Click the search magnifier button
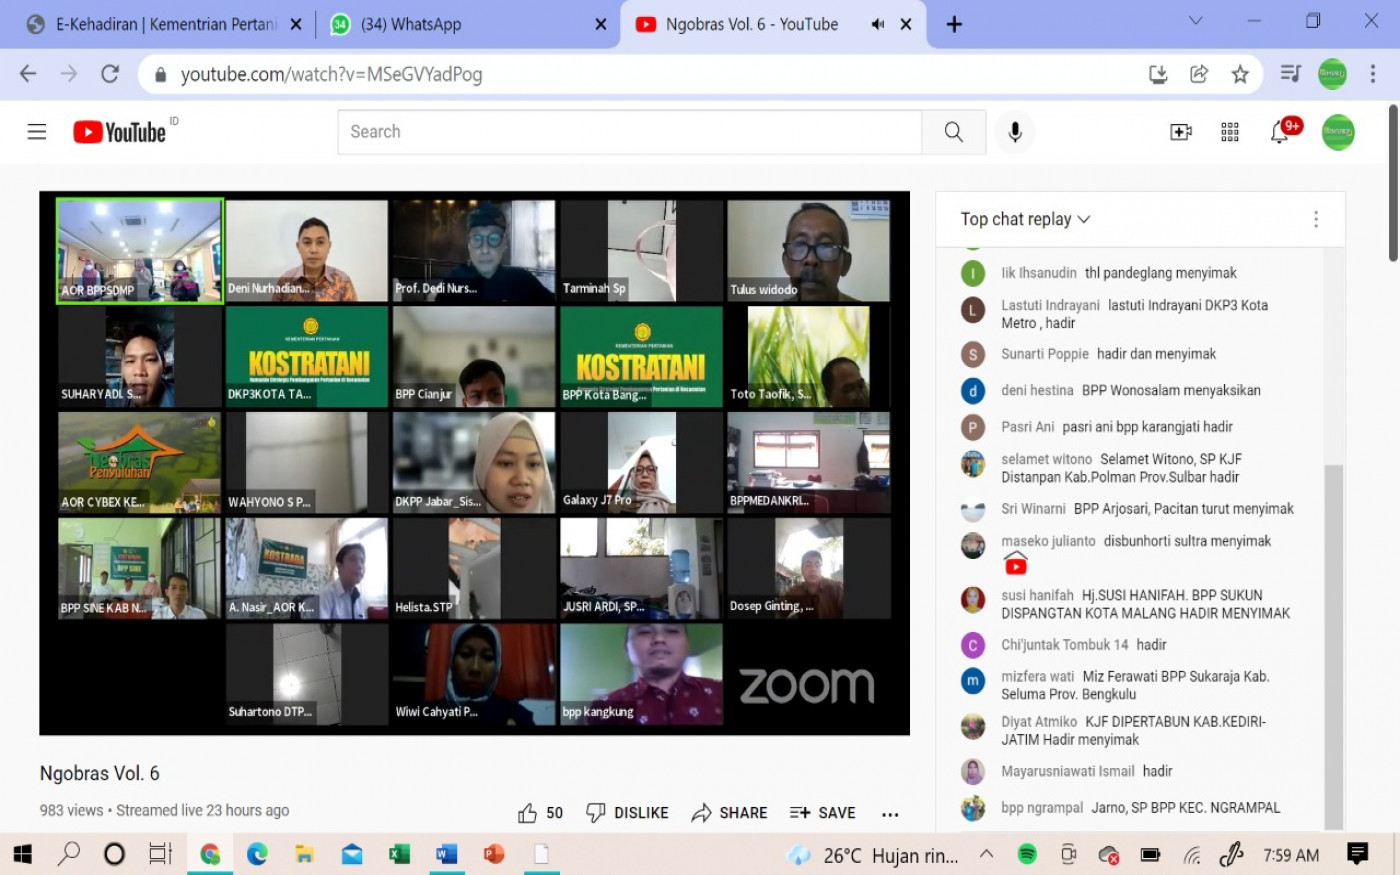The width and height of the screenshot is (1400, 875). (953, 132)
